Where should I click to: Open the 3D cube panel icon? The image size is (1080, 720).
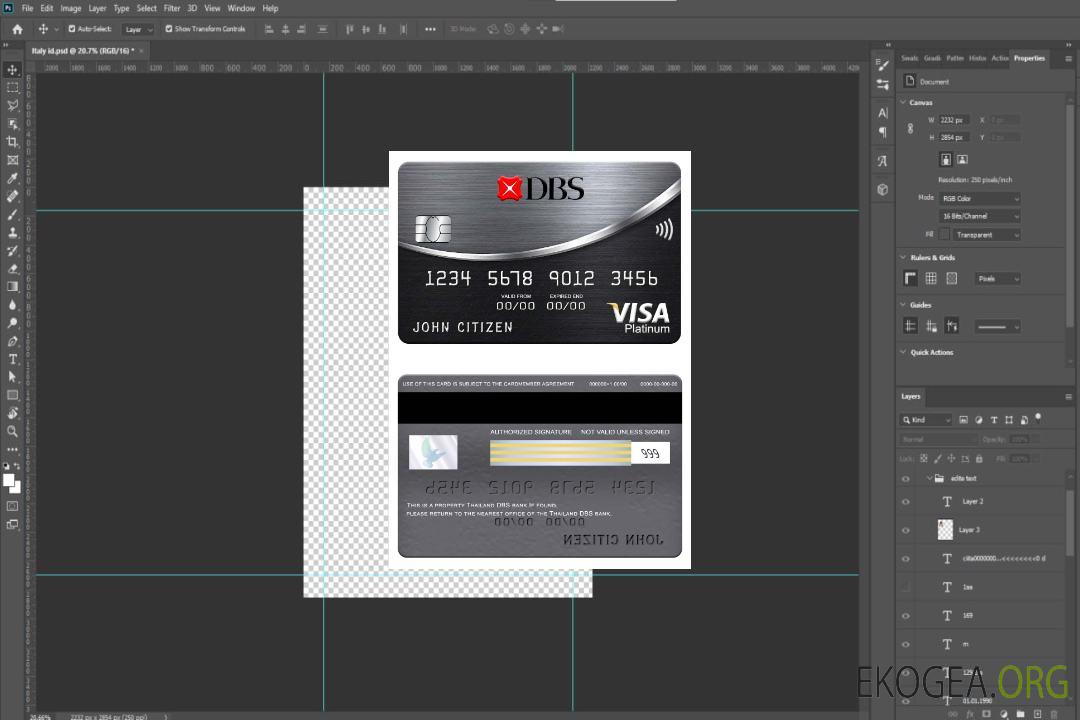pos(883,189)
